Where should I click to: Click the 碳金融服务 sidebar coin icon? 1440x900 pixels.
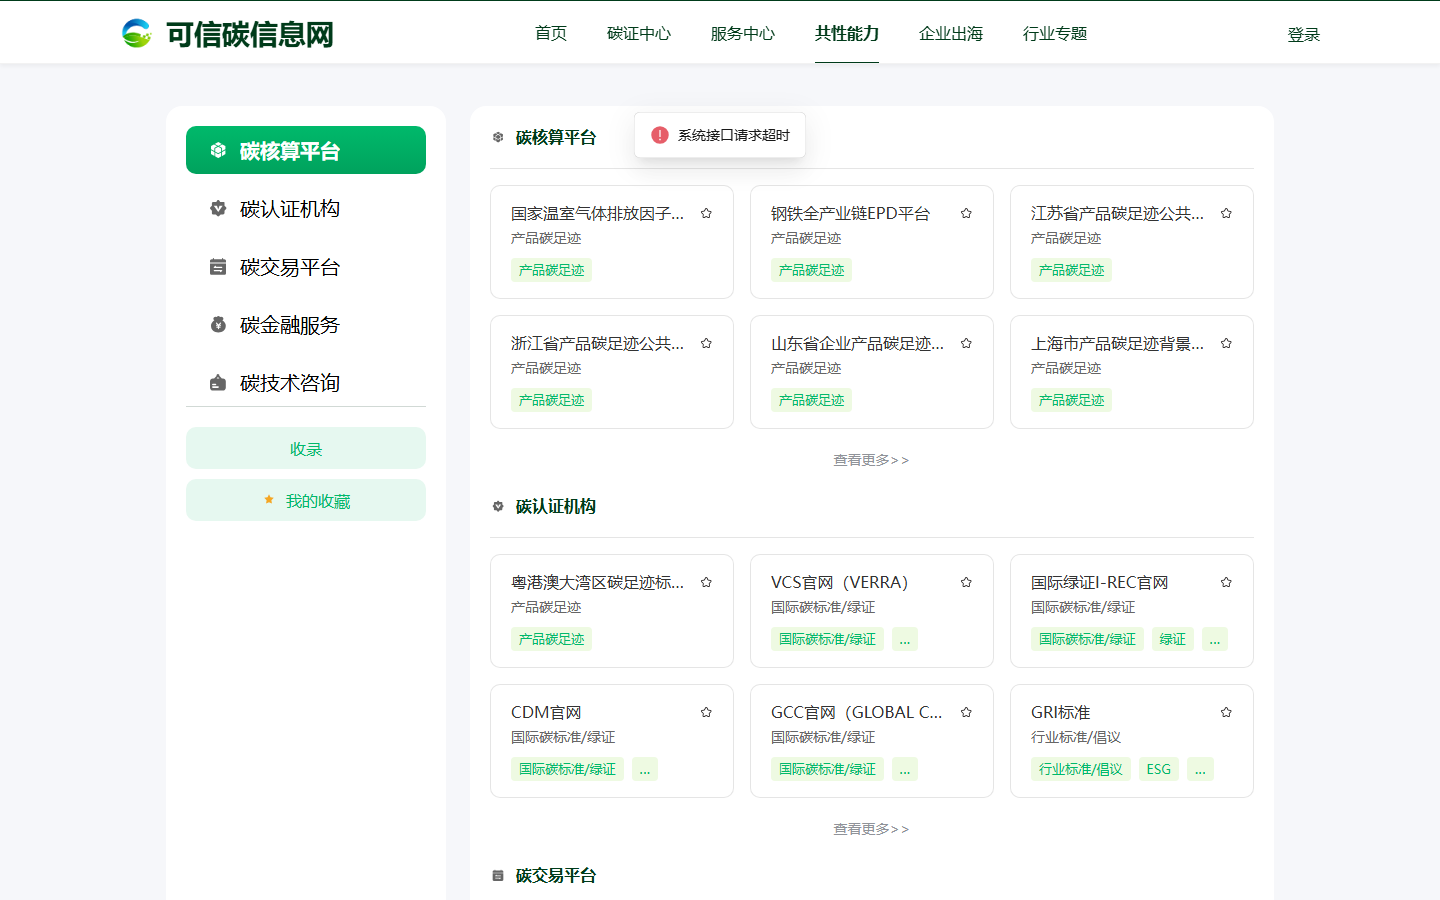tap(218, 324)
